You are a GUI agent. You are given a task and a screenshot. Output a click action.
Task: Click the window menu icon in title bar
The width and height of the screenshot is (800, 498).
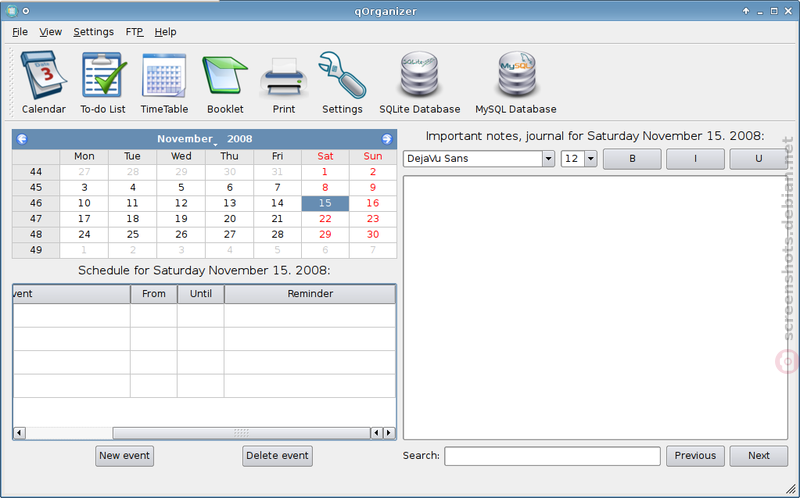click(11, 11)
